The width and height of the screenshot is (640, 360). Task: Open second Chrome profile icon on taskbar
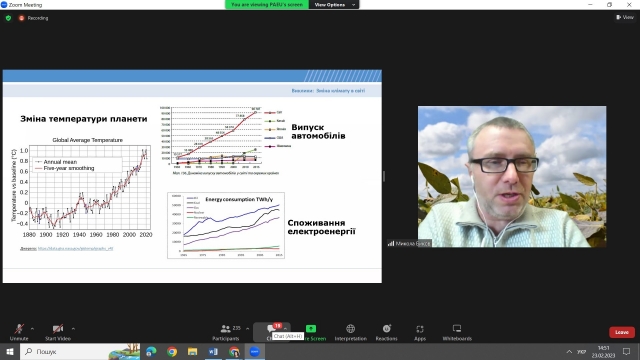[x=234, y=351]
